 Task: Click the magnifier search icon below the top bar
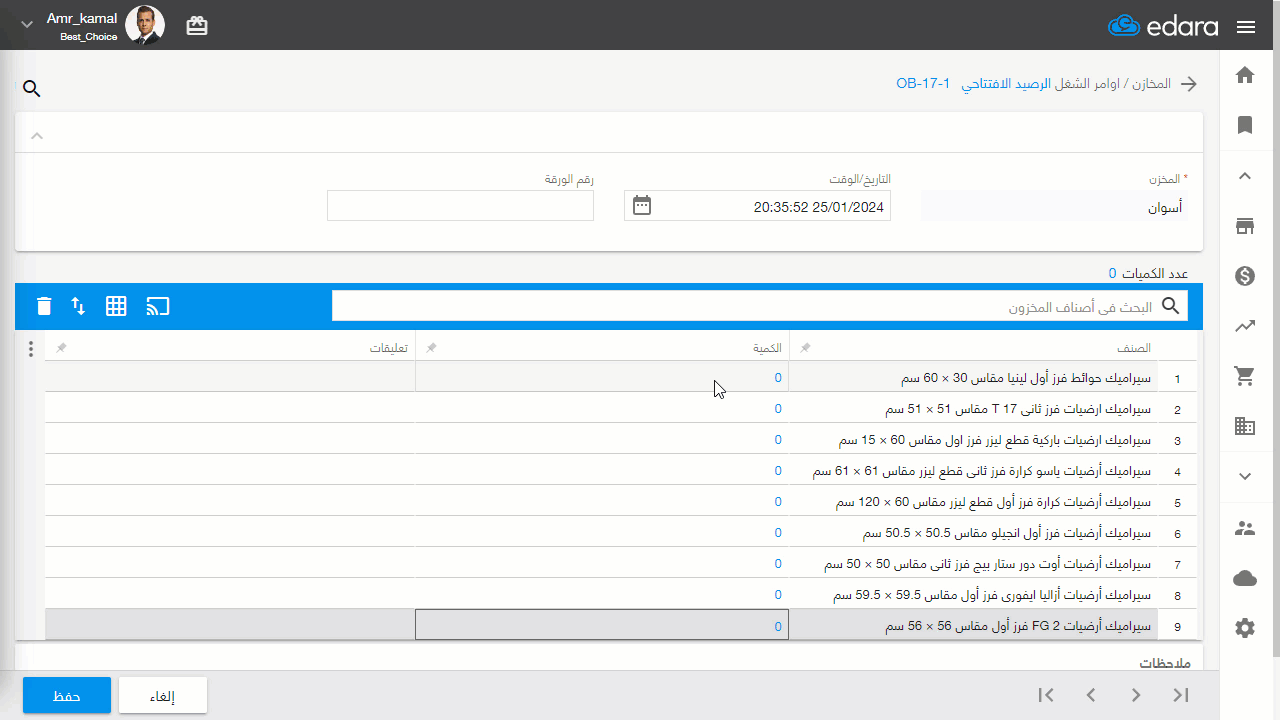coord(32,89)
